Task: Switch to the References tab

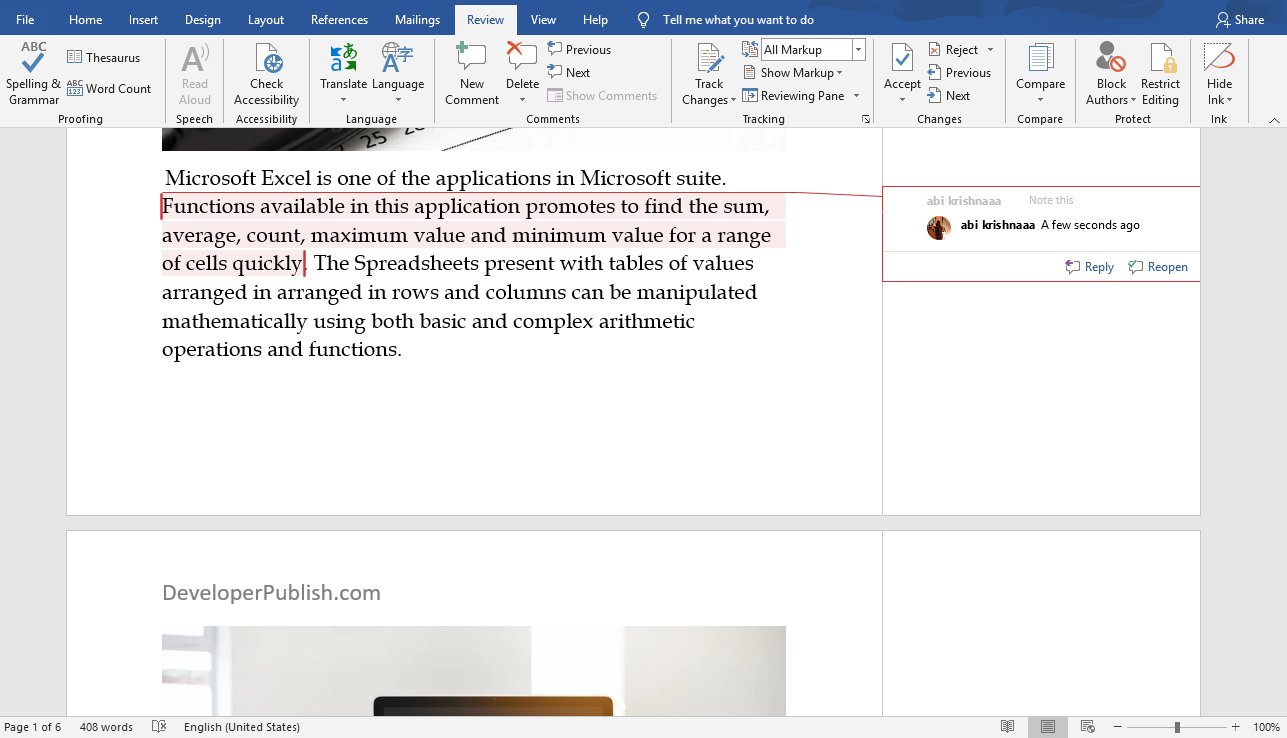Action: pyautogui.click(x=339, y=18)
